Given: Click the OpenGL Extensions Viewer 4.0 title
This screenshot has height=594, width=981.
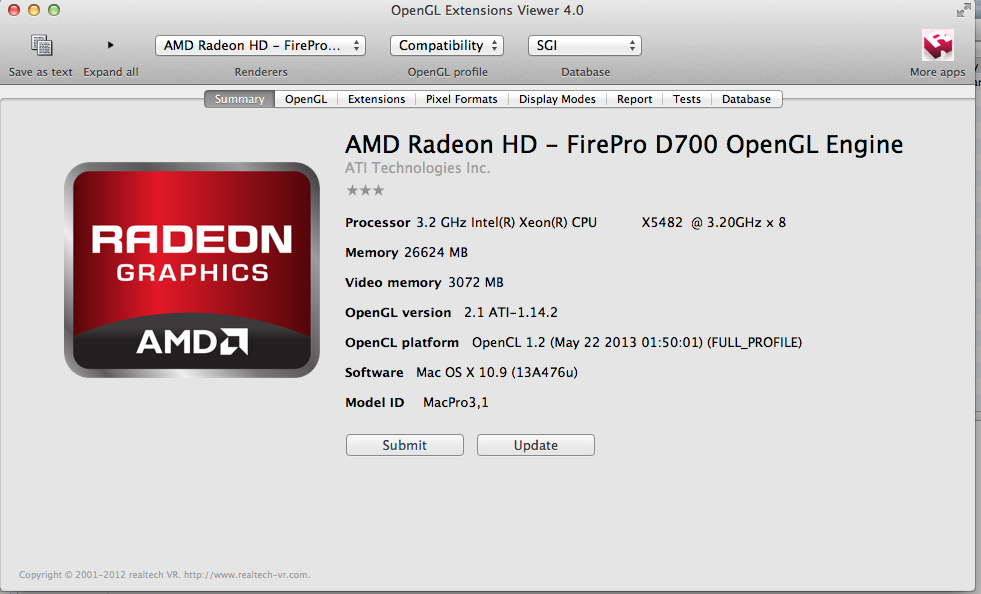Looking at the screenshot, I should [487, 10].
